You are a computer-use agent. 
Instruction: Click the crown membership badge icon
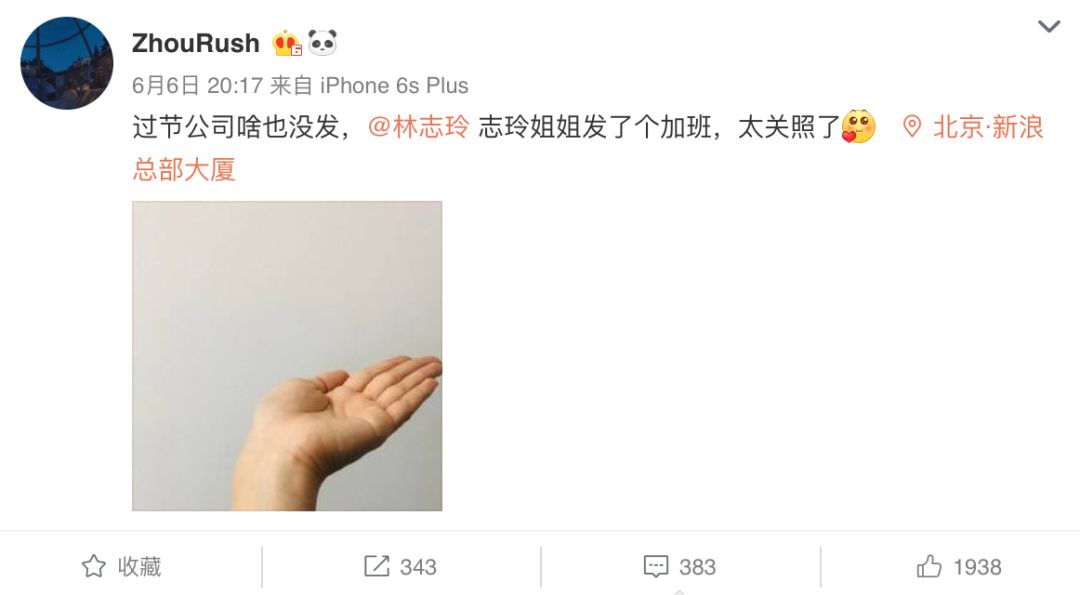[287, 43]
